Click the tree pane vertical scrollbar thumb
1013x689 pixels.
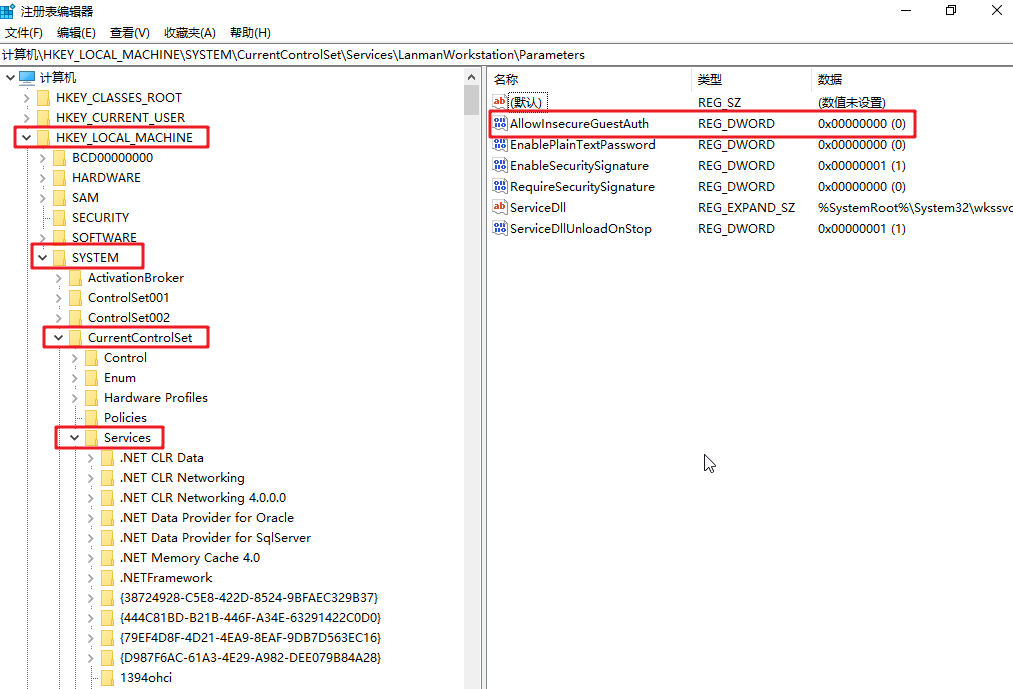(x=471, y=100)
